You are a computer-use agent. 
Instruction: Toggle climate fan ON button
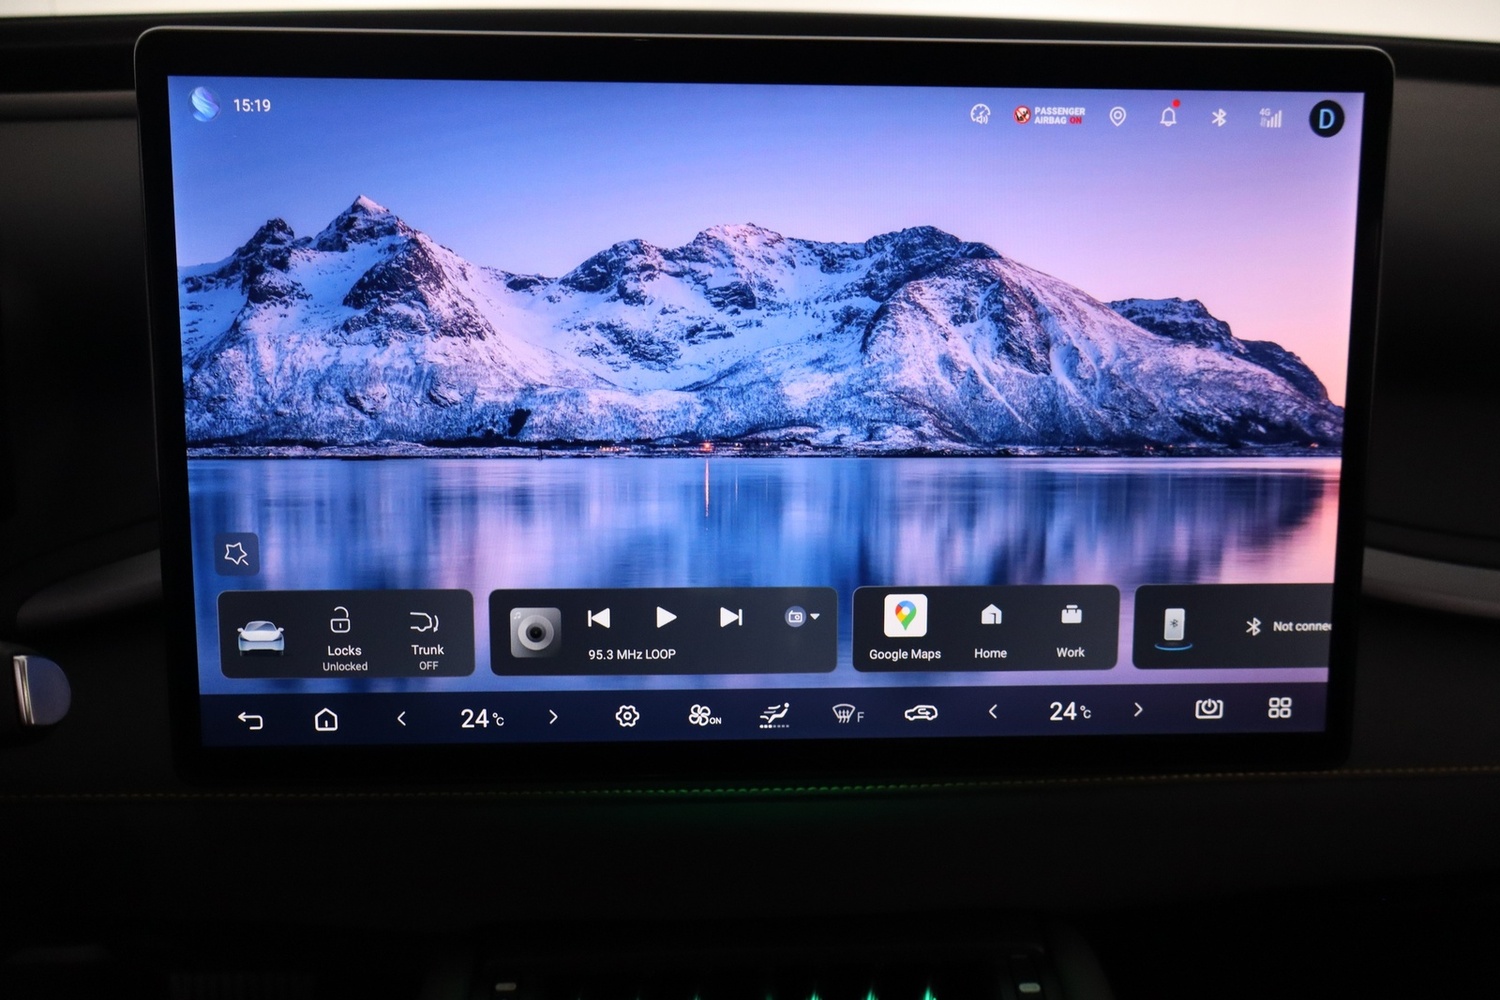[704, 715]
